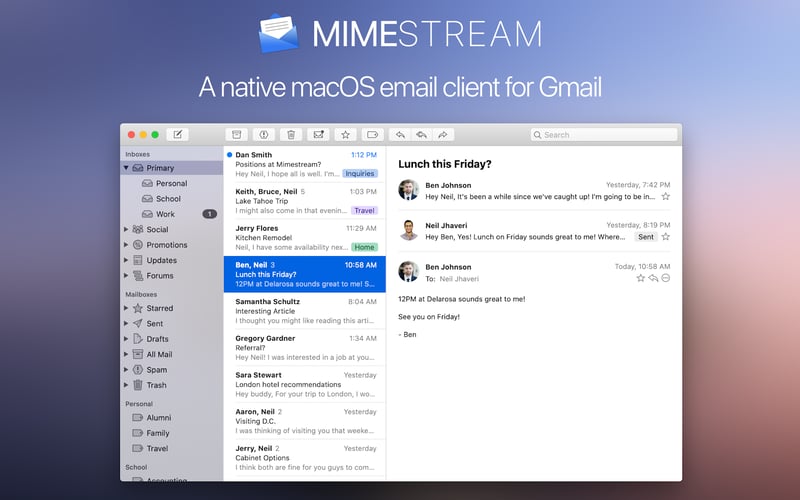Open Sara Stewart London hotel recommendations
Image resolution: width=800 pixels, height=500 pixels.
305,385
